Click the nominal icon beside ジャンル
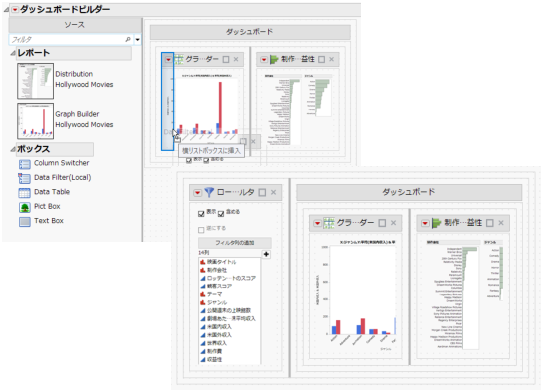The width and height of the screenshot is (544, 392). (203, 302)
